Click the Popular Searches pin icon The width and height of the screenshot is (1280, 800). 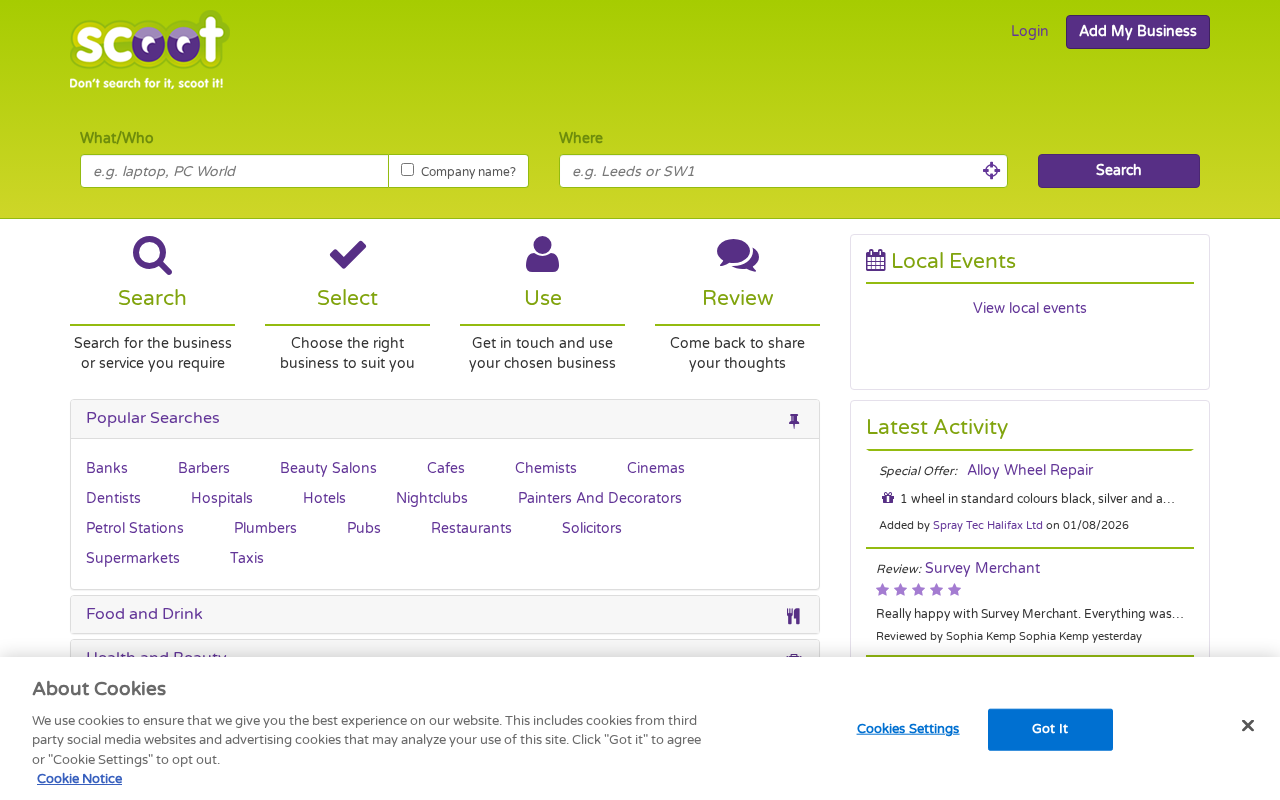coord(794,421)
